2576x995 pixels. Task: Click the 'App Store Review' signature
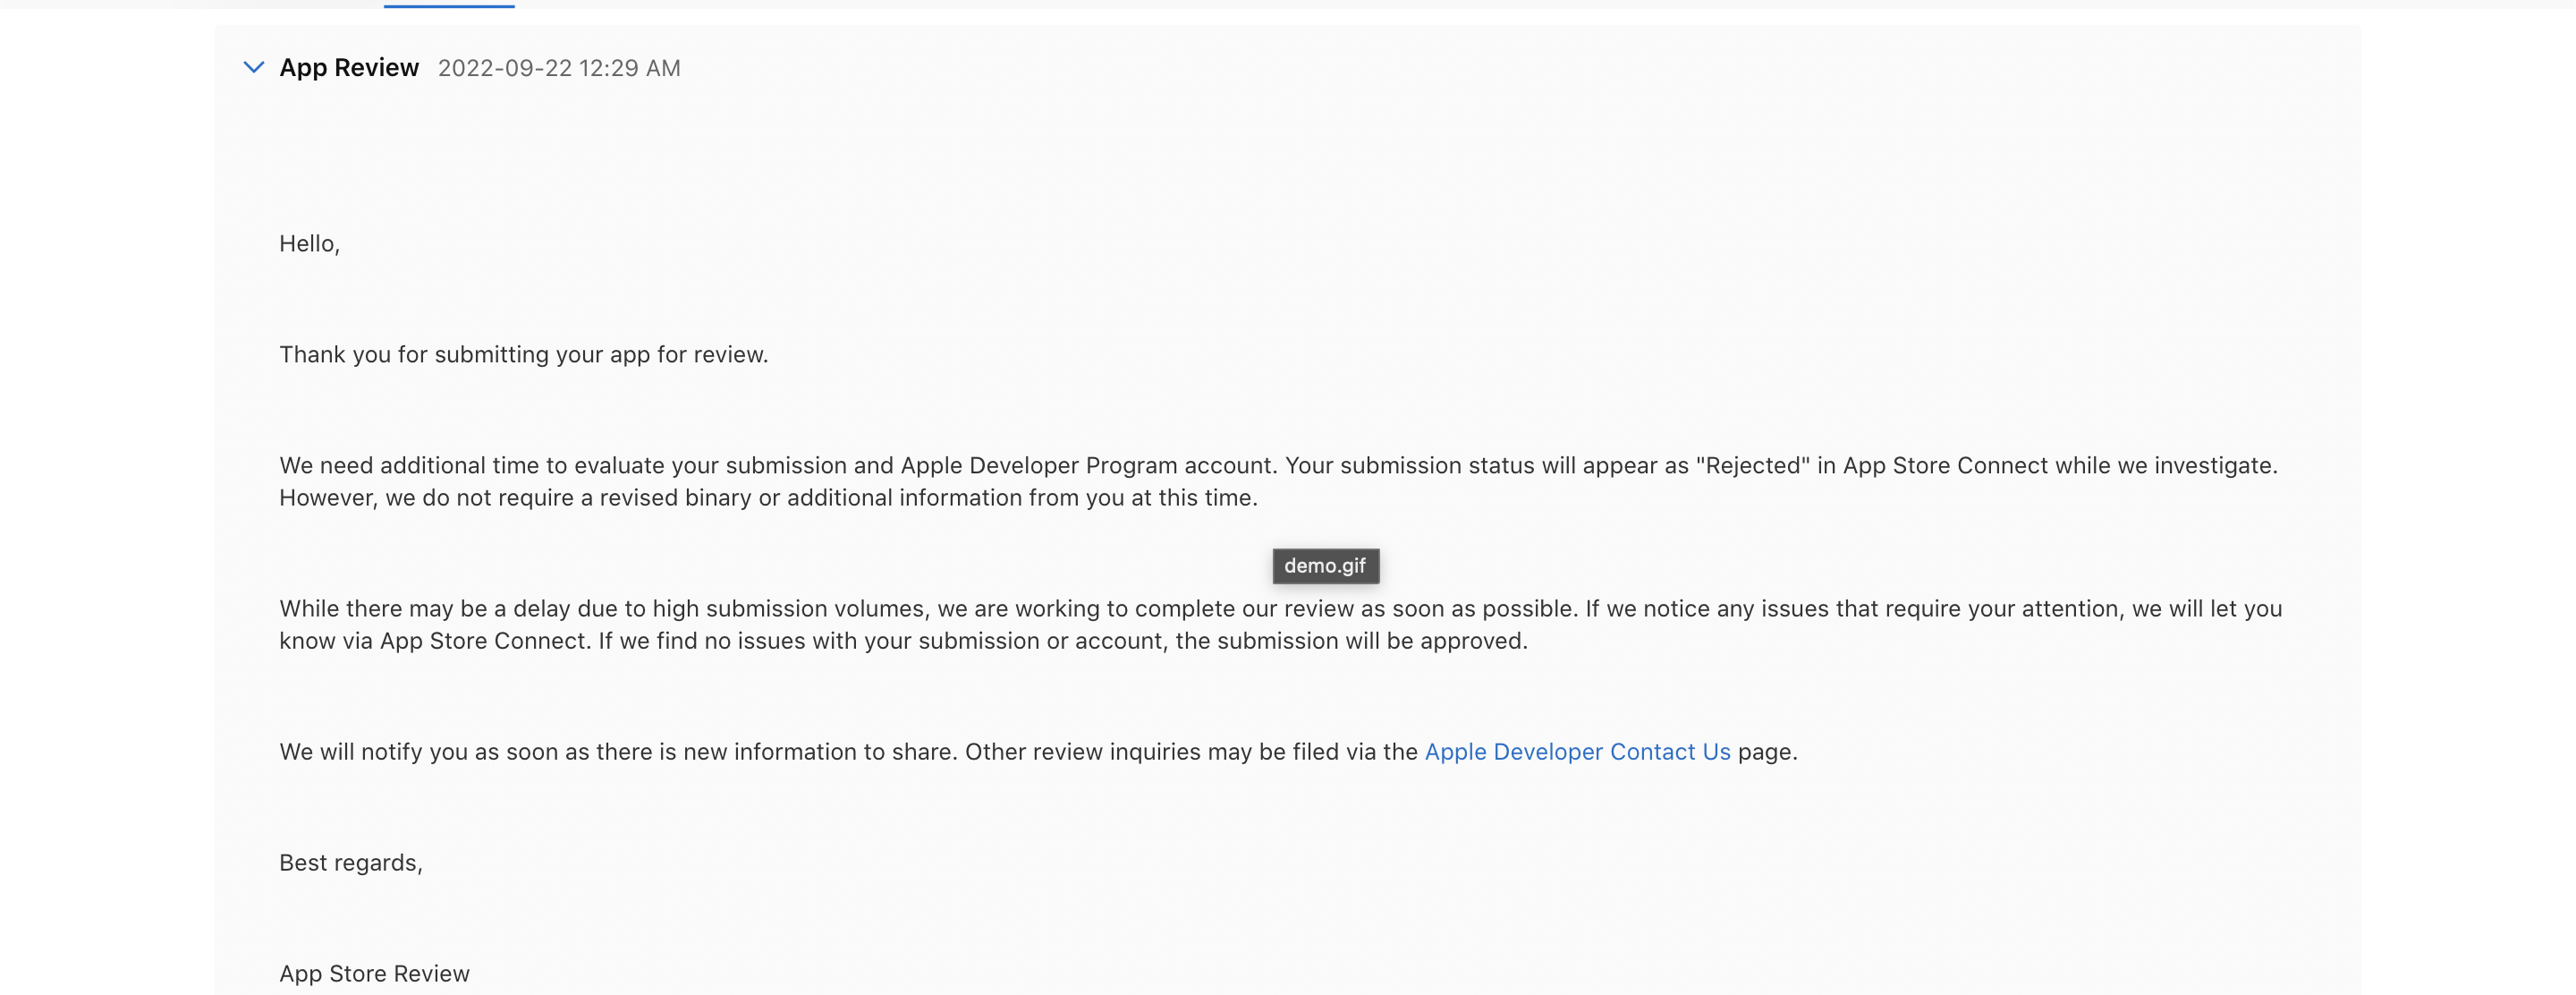374,974
